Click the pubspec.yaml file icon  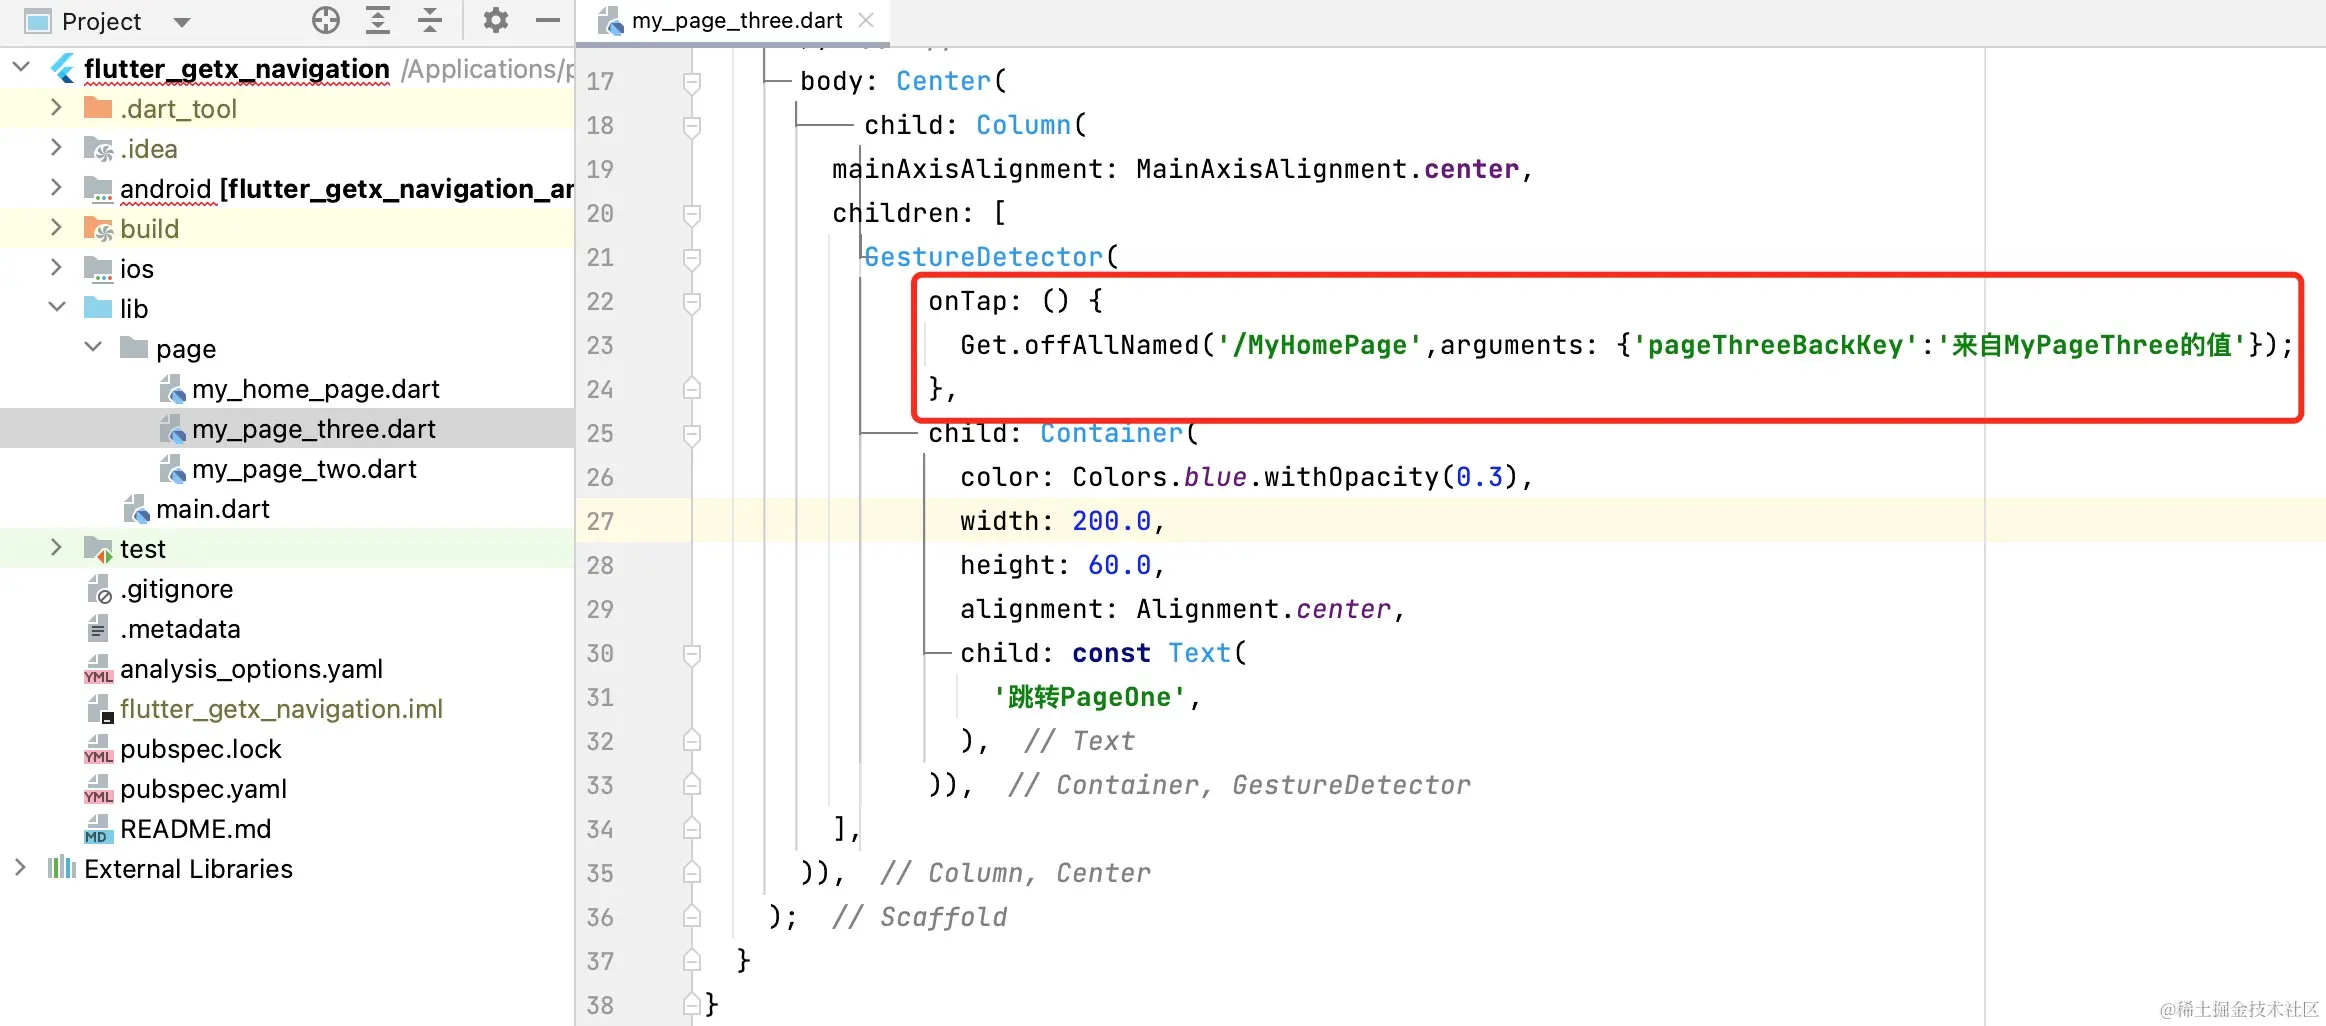point(98,789)
